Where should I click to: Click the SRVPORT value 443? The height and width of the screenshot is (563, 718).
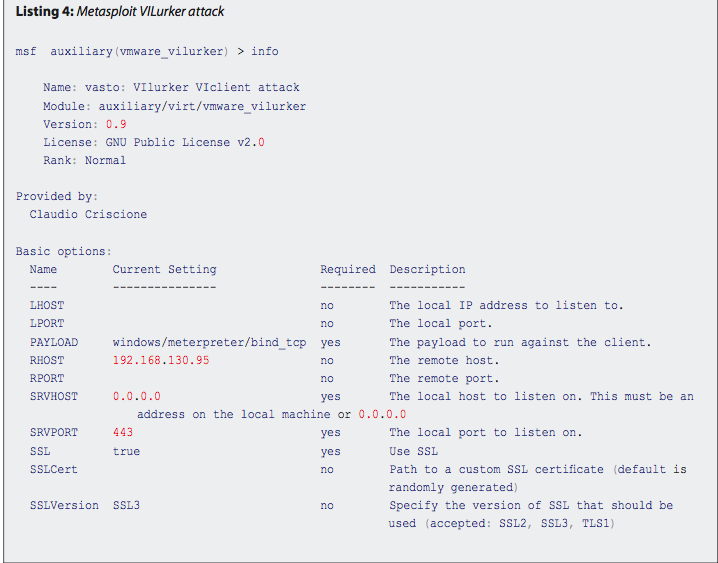pyautogui.click(x=123, y=432)
